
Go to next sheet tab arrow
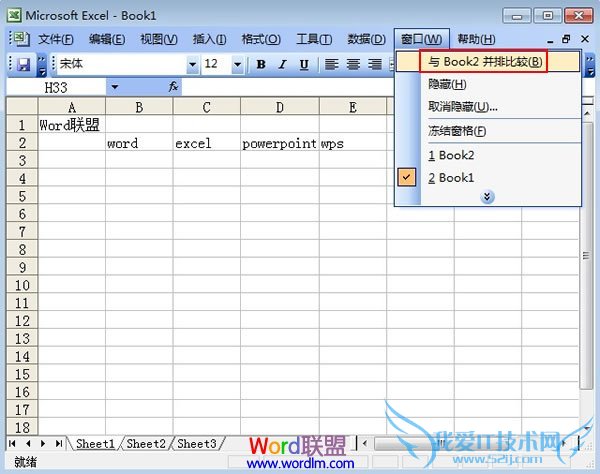pyautogui.click(x=43, y=443)
